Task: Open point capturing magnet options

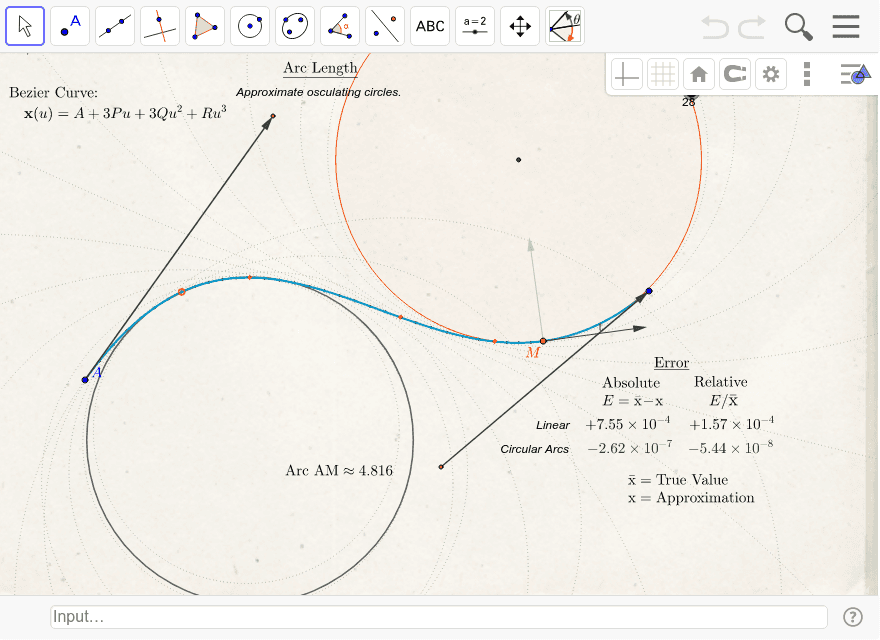Action: pyautogui.click(x=735, y=74)
